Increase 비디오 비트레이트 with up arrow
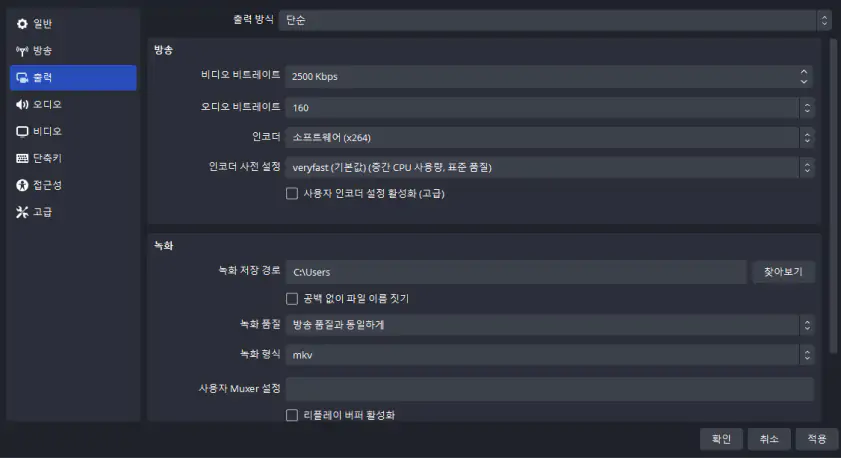 click(803, 71)
